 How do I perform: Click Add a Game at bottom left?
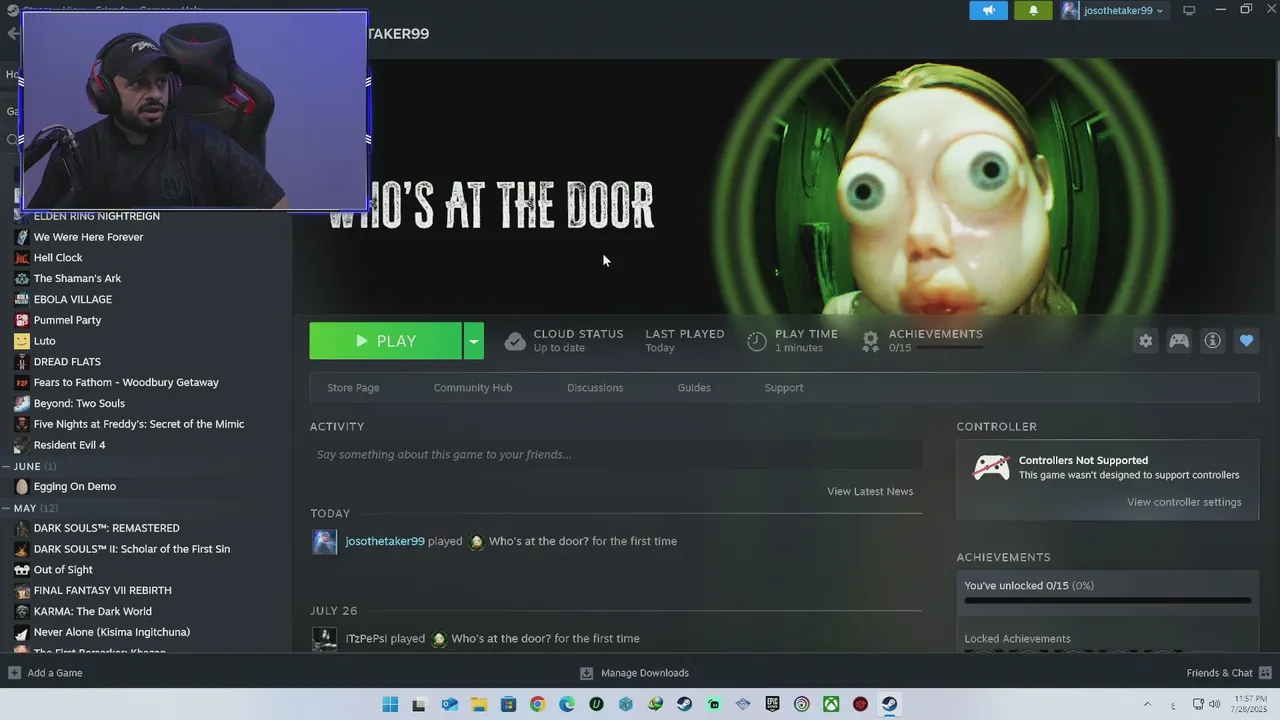[55, 673]
